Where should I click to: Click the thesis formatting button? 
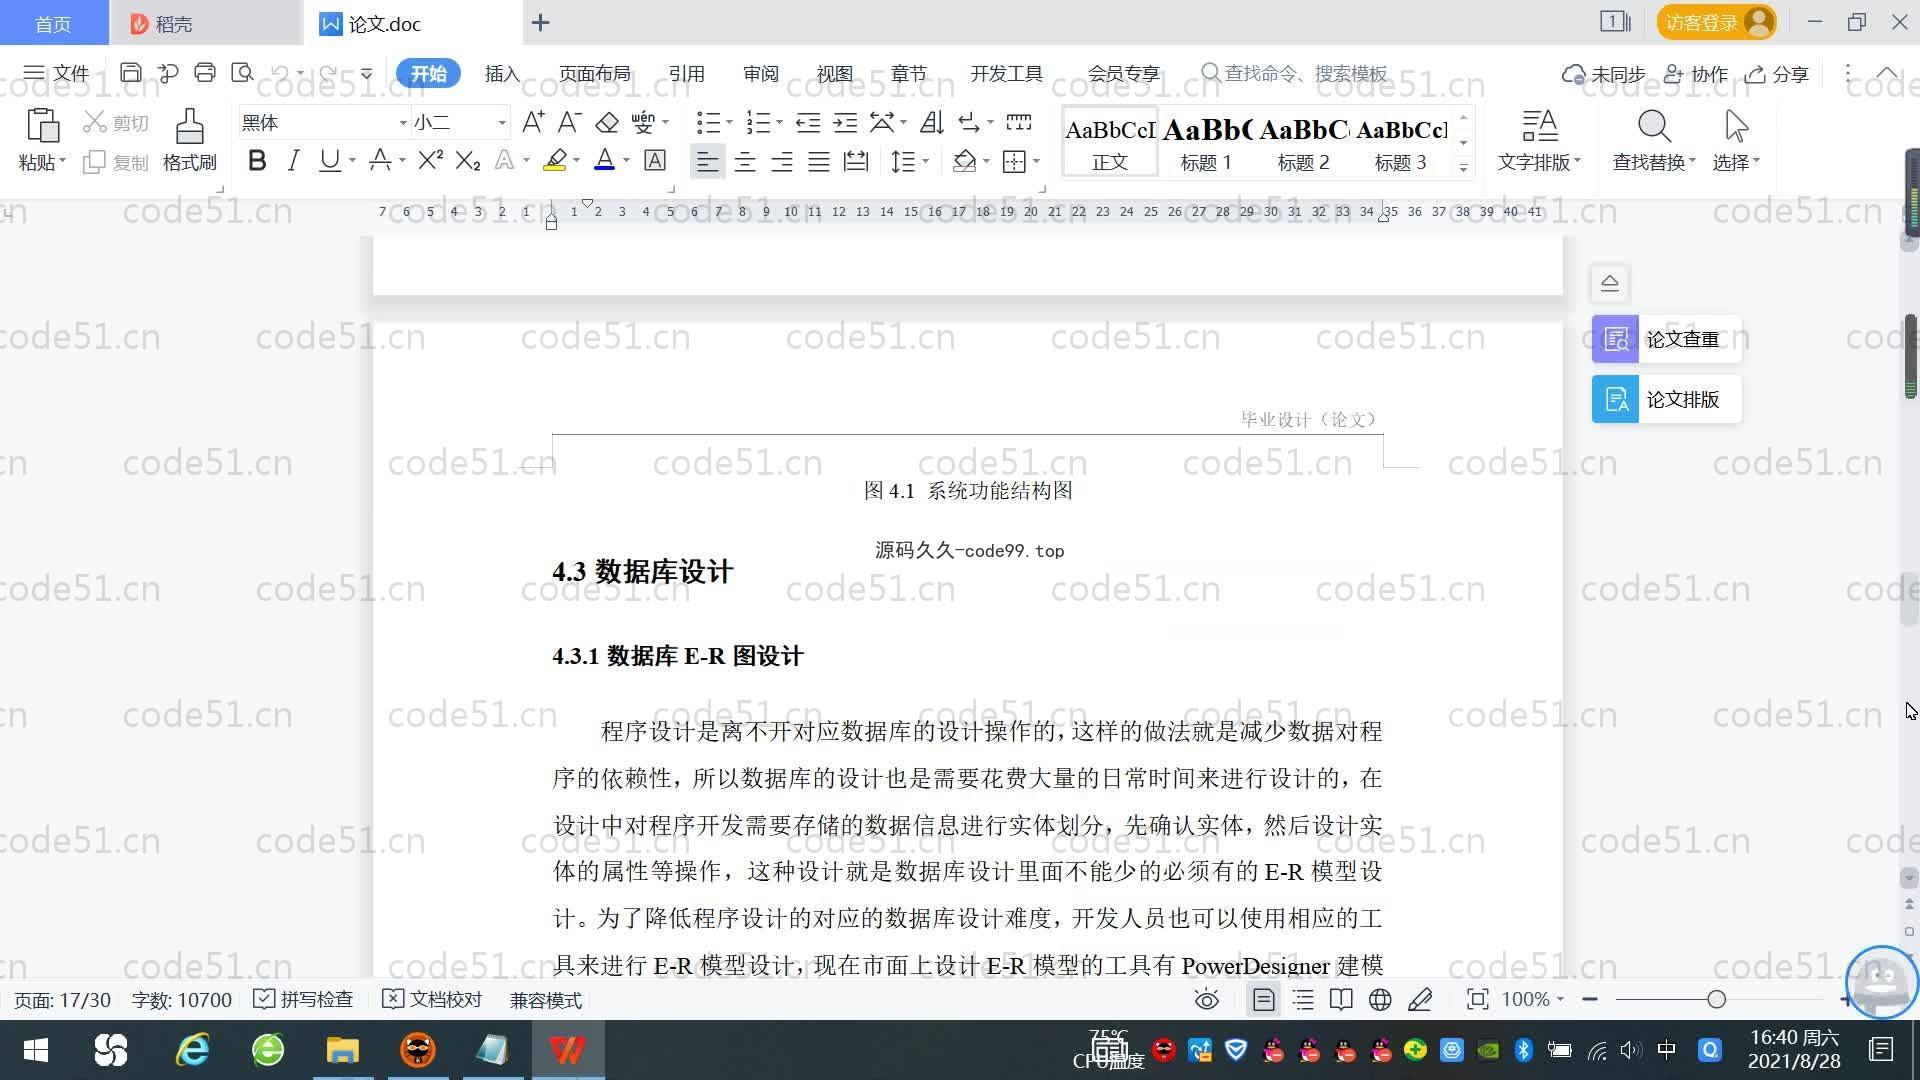point(1667,399)
